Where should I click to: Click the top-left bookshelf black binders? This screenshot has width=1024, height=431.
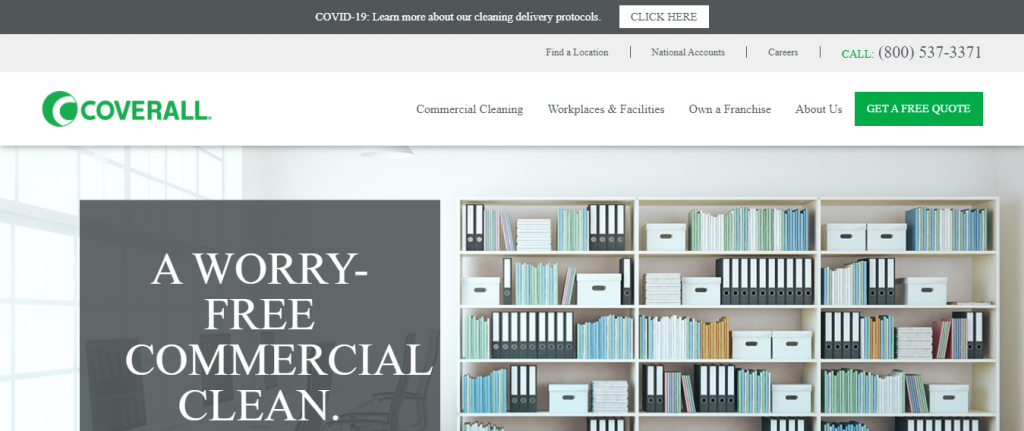click(x=474, y=227)
